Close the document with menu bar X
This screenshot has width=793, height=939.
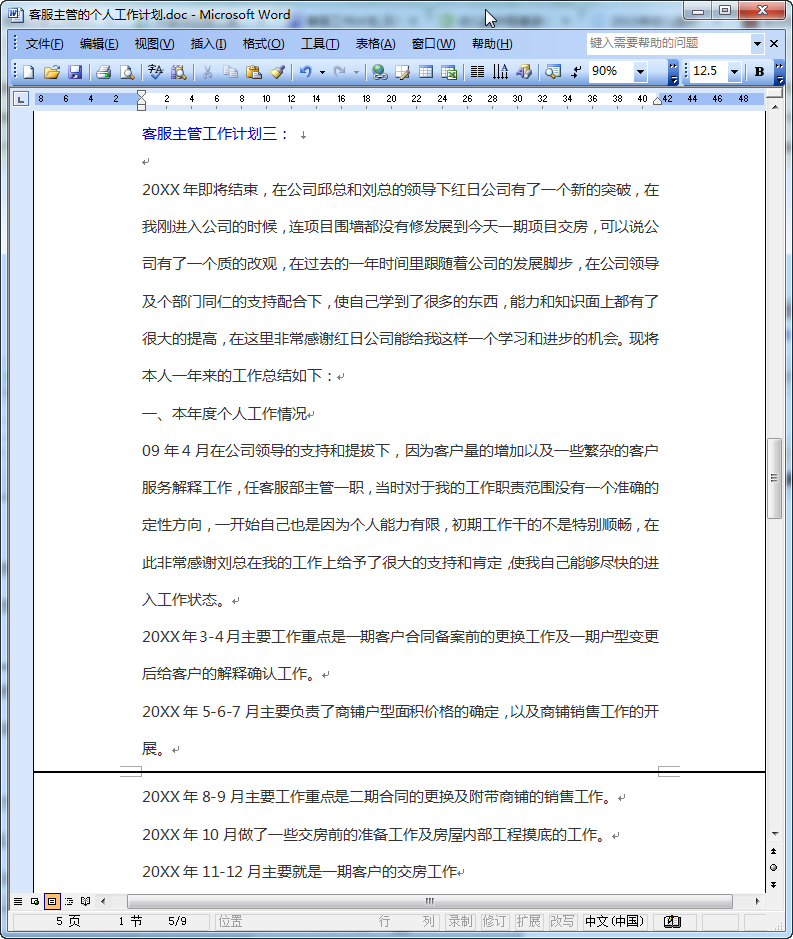pyautogui.click(x=774, y=44)
